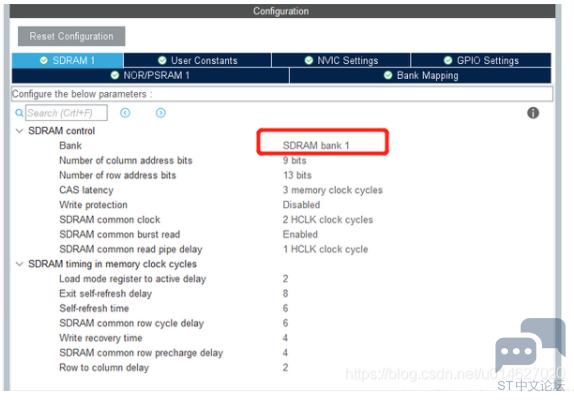
Task: Select SDRAM common burst read label
Action: [120, 234]
